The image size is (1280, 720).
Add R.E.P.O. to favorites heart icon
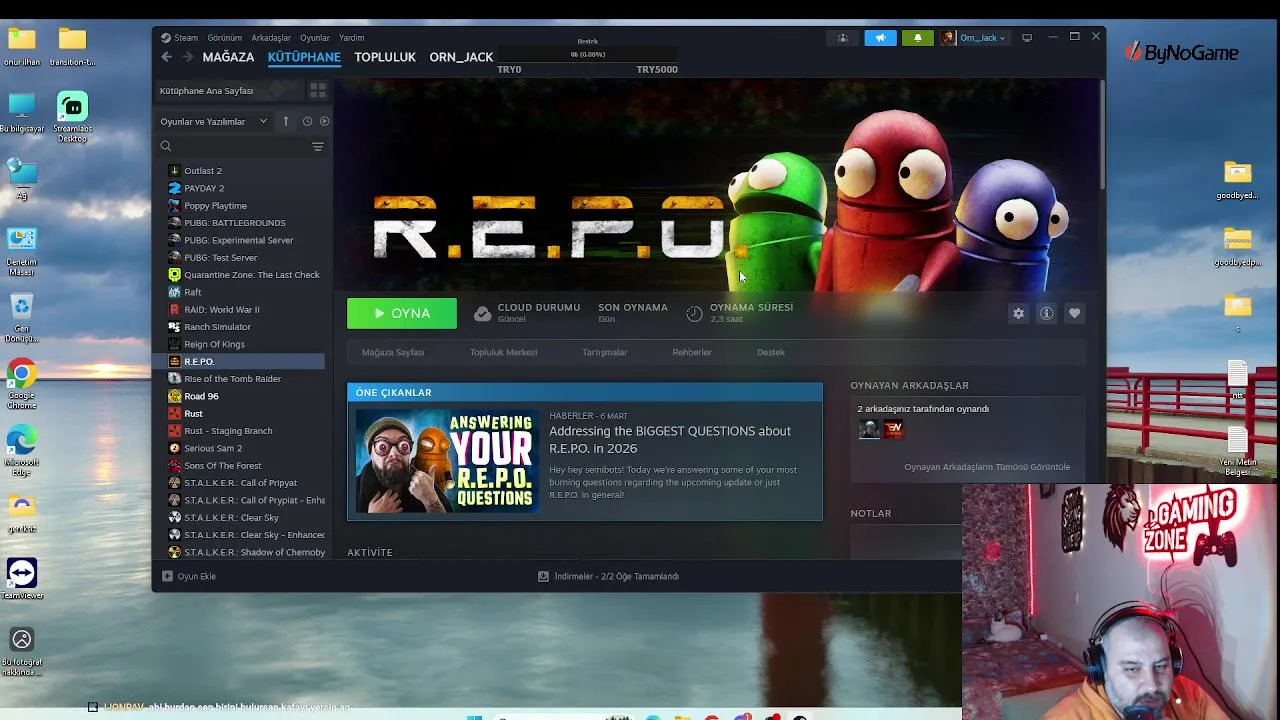pos(1074,314)
